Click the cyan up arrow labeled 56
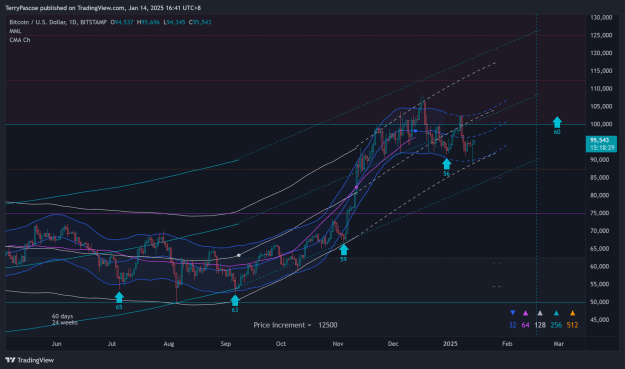 (446, 163)
